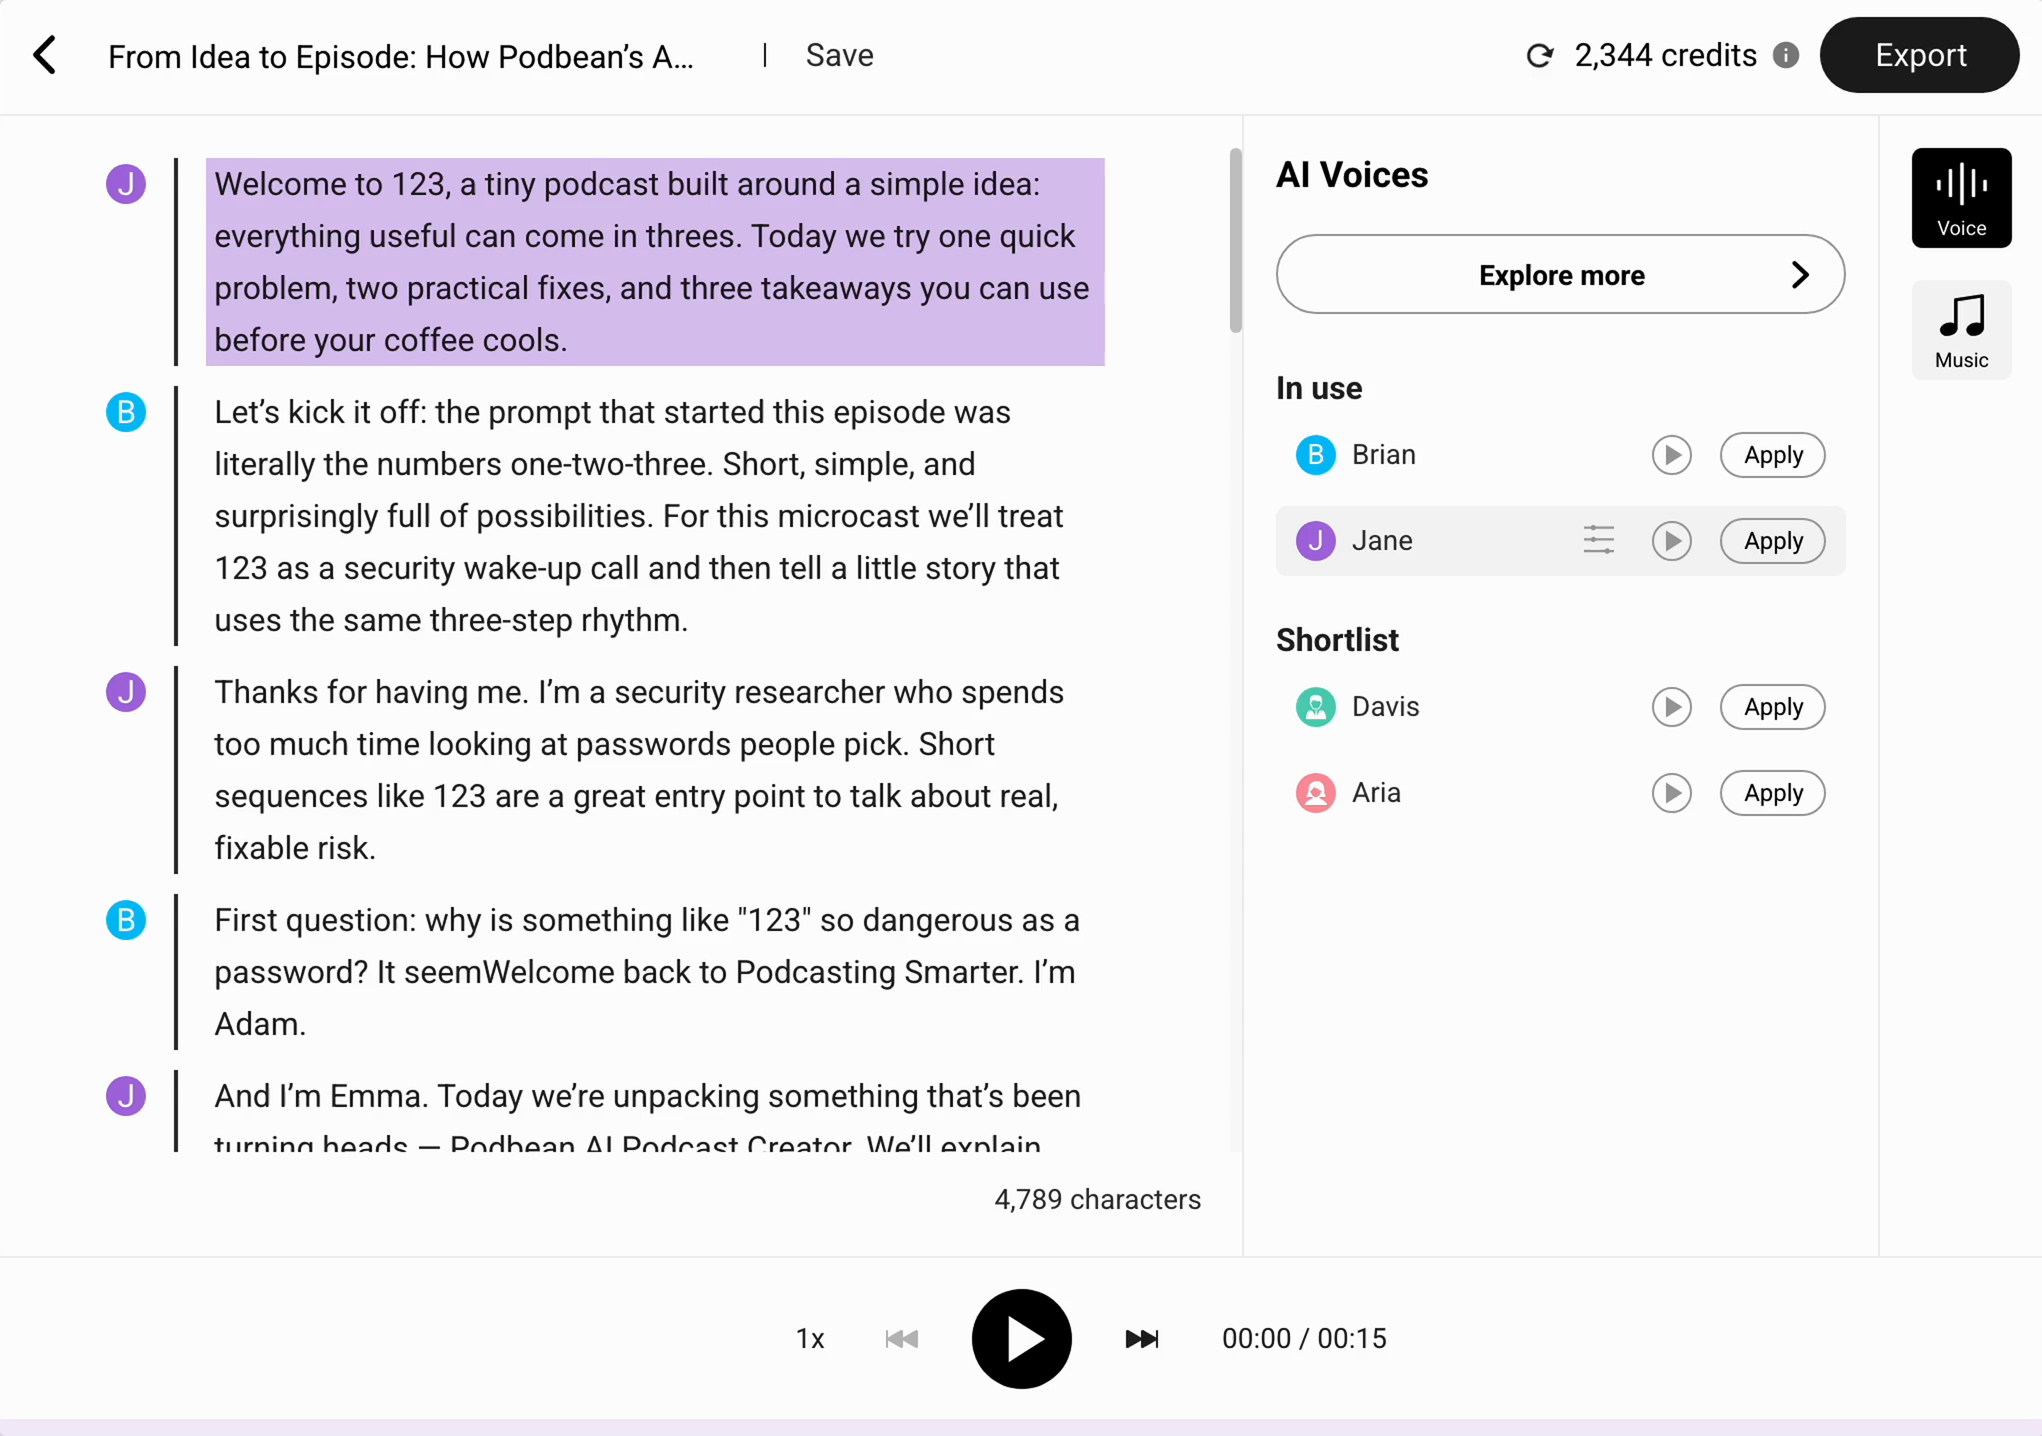Save the project
The width and height of the screenshot is (2042, 1436).
click(x=839, y=55)
